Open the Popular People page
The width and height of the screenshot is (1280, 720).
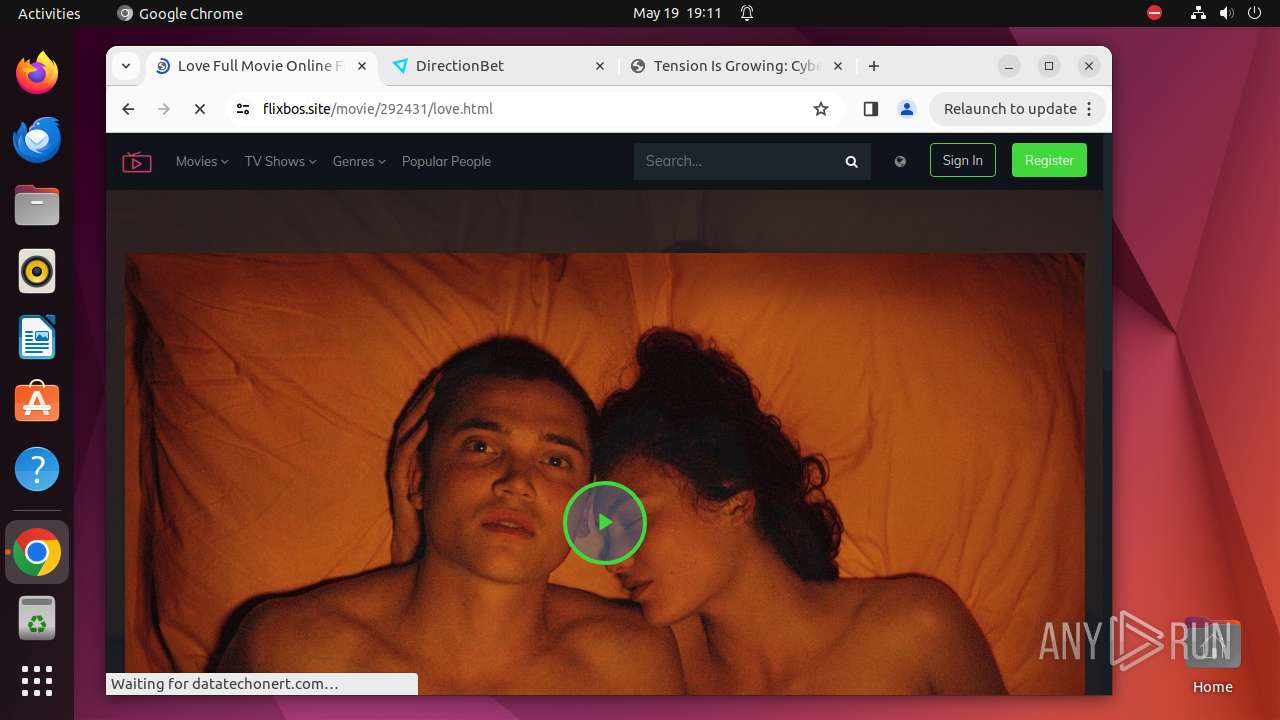(446, 161)
